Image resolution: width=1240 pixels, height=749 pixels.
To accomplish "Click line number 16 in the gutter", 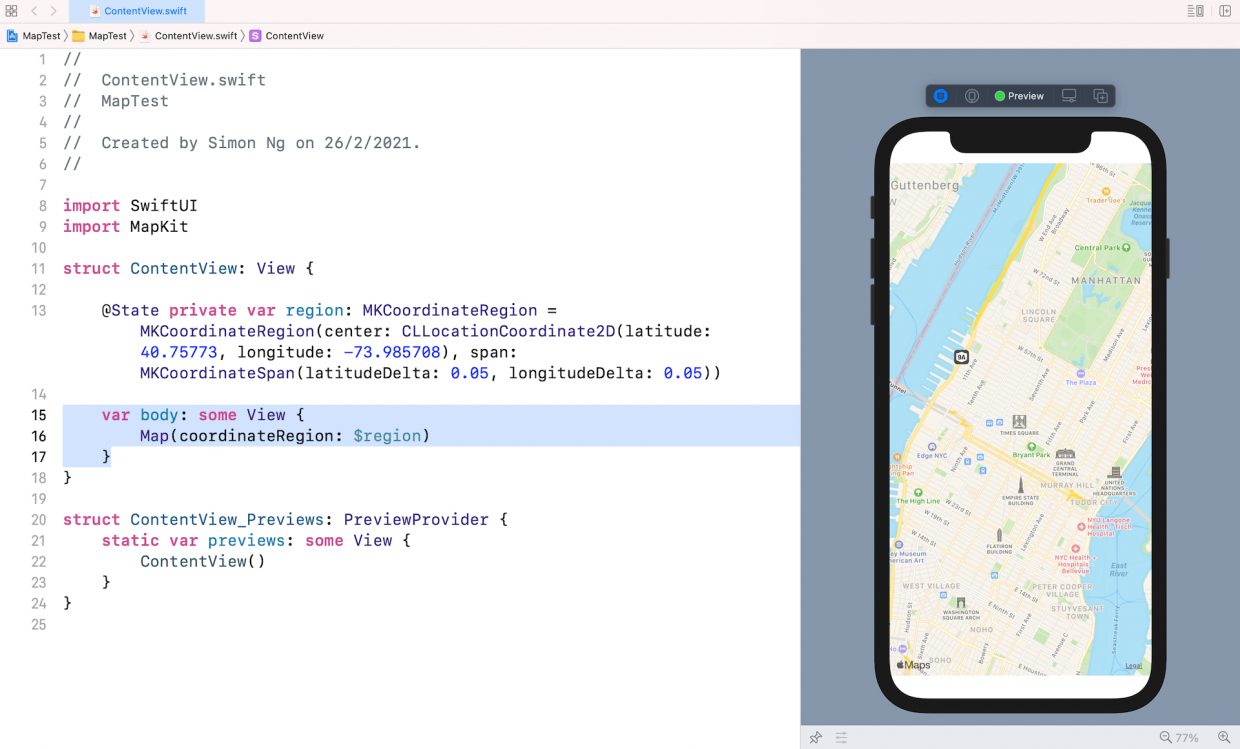I will pyautogui.click(x=38, y=435).
